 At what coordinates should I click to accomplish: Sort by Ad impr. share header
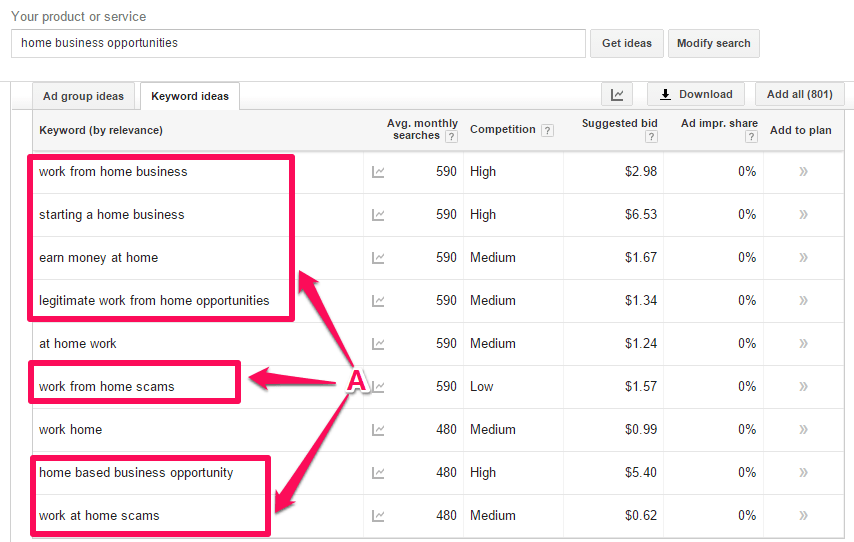tap(719, 124)
